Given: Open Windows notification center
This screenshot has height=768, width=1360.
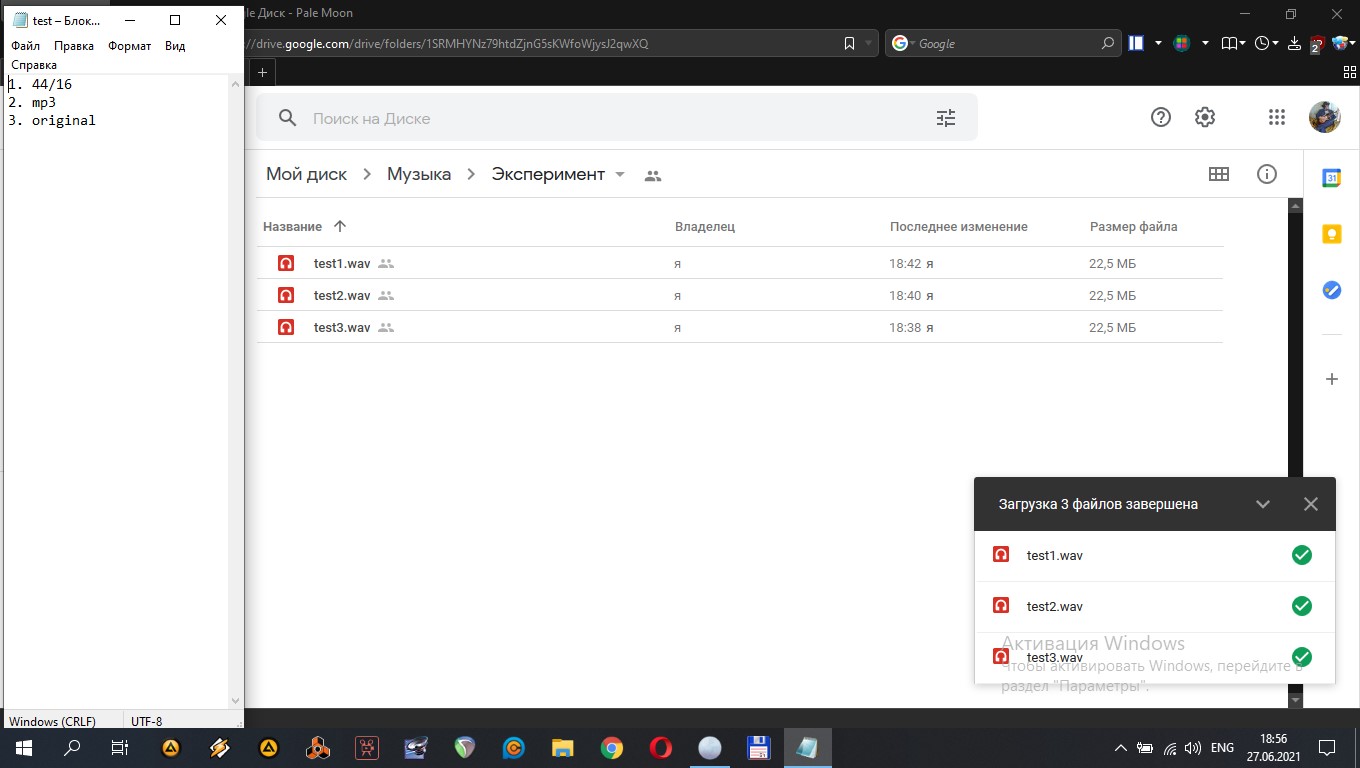Looking at the screenshot, I should click(x=1327, y=747).
